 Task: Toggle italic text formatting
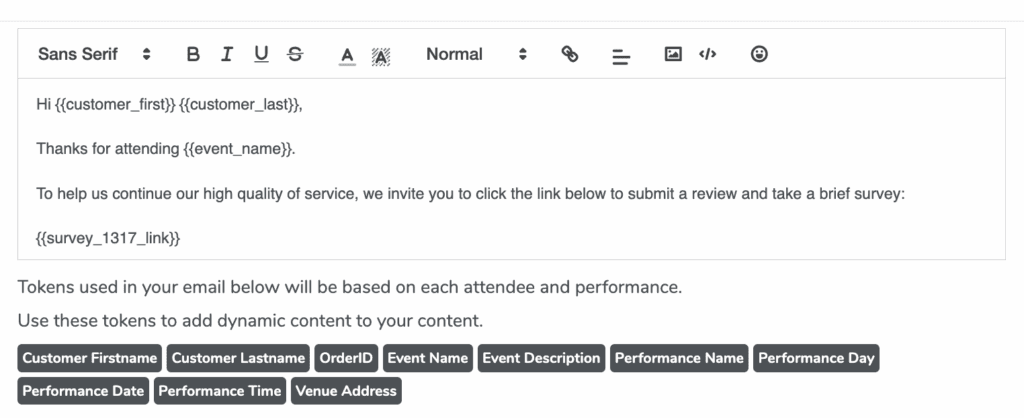click(x=227, y=55)
